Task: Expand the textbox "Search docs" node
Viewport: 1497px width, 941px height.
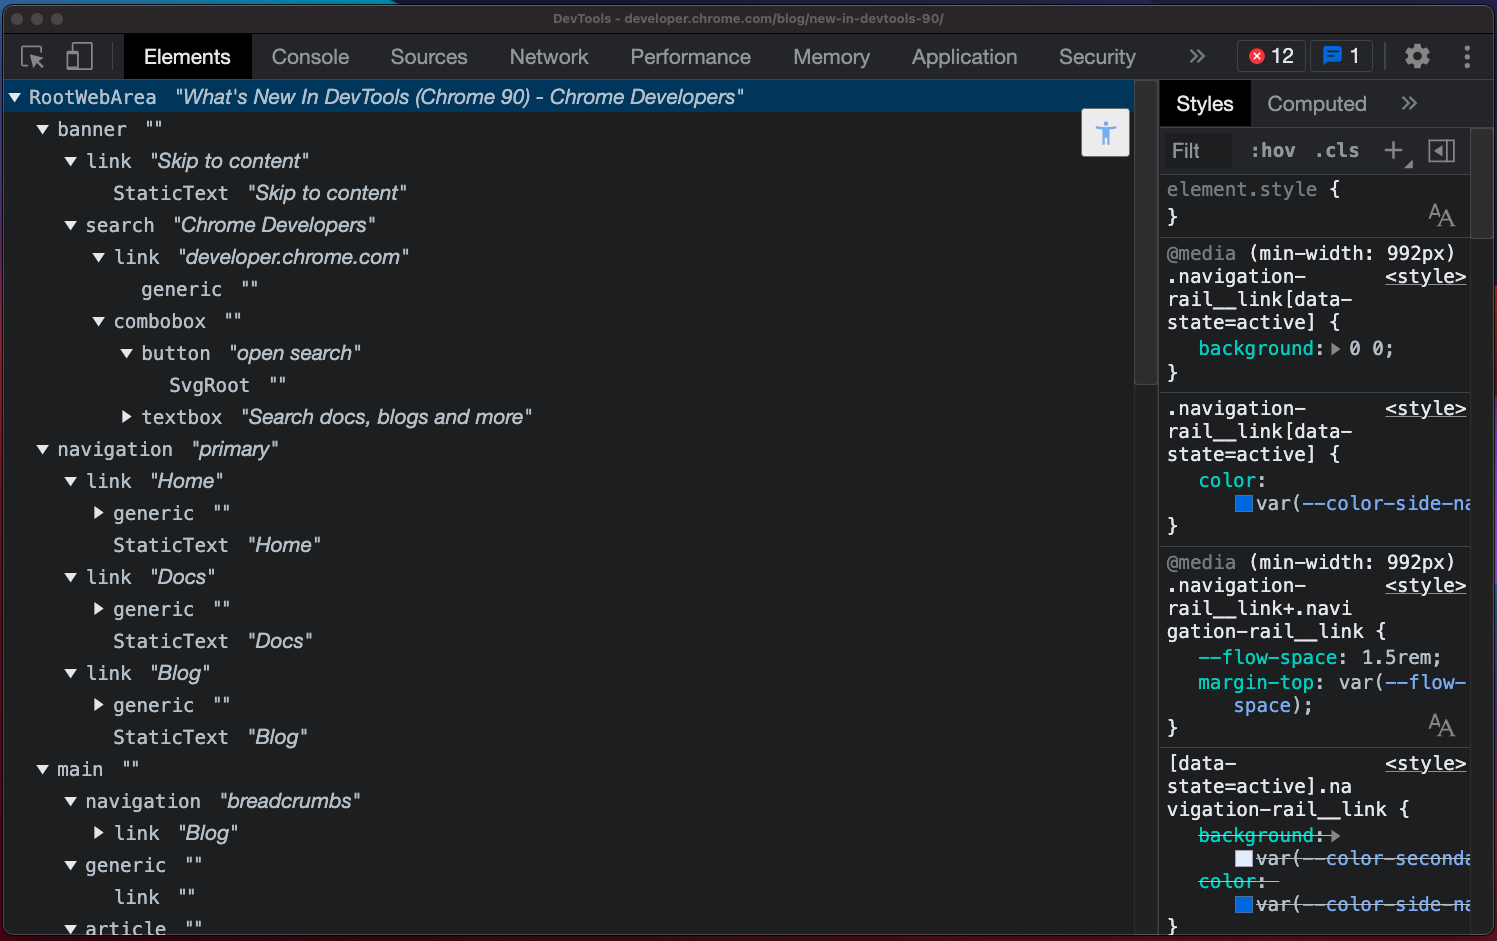Action: click(127, 417)
